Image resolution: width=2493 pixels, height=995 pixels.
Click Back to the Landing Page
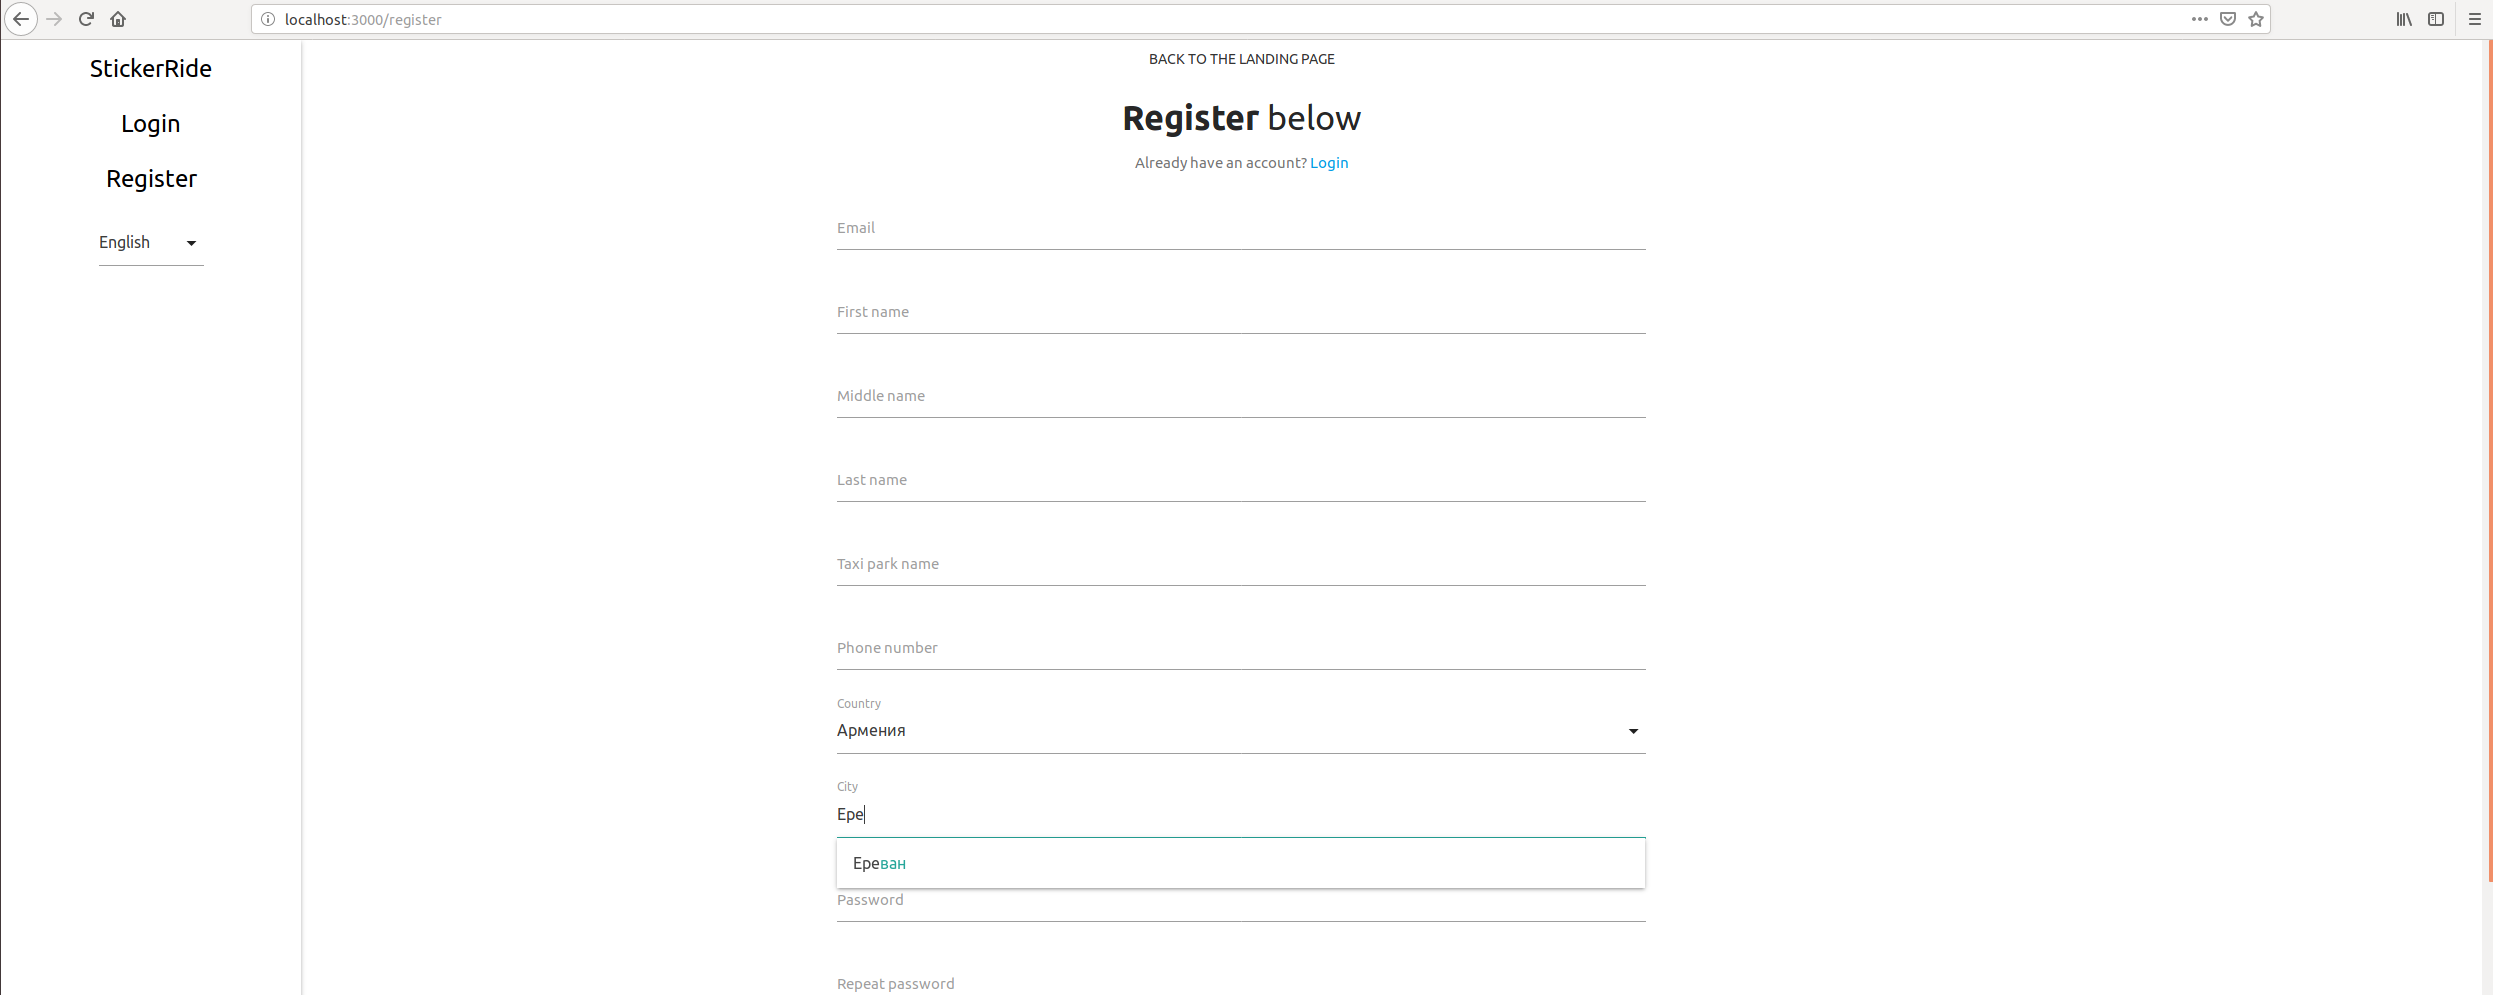(1241, 59)
